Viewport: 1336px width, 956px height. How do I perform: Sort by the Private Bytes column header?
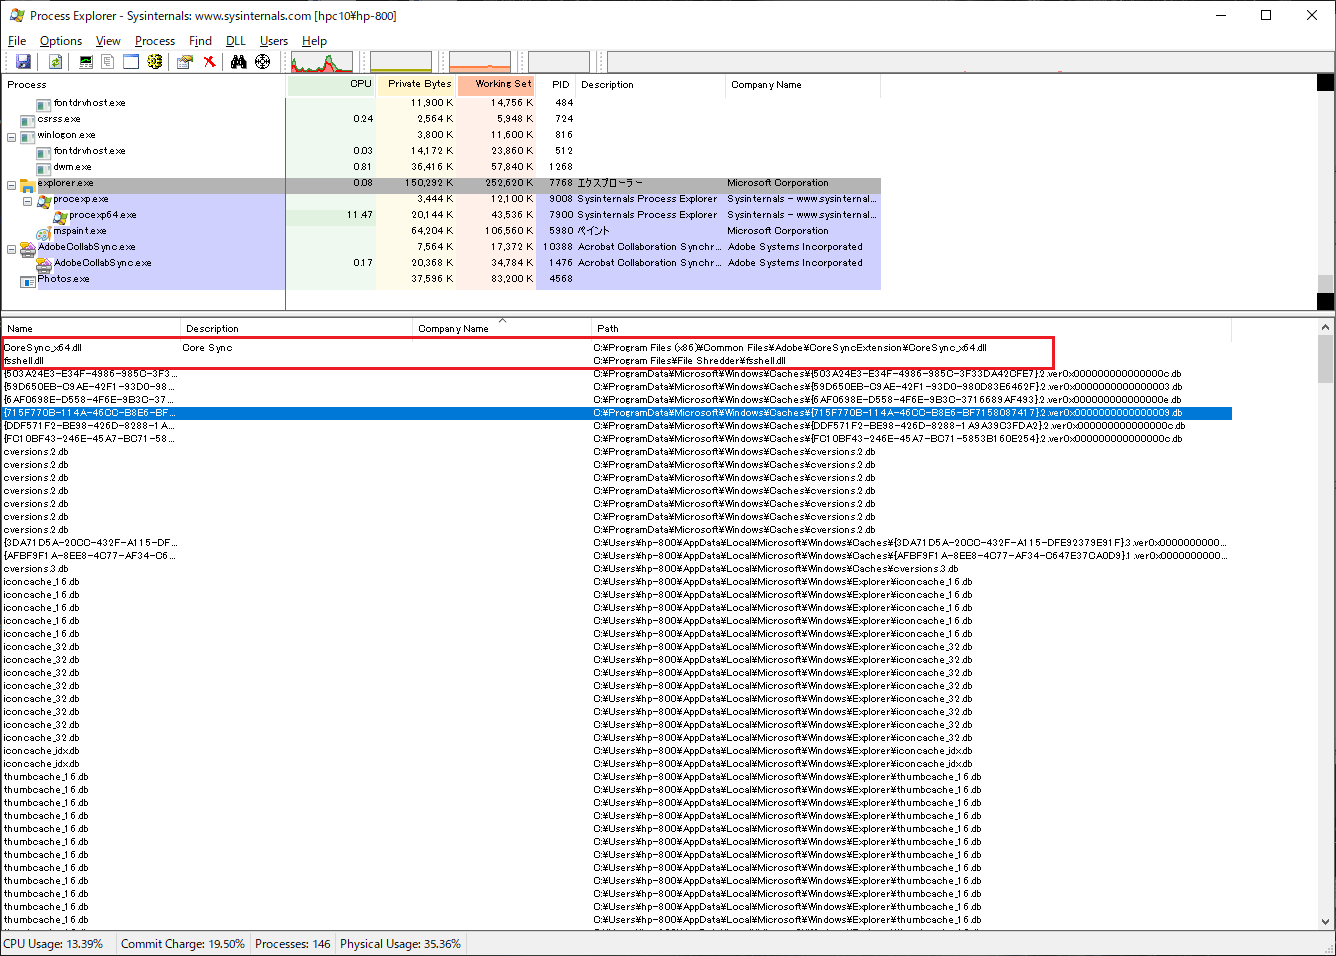(x=416, y=85)
